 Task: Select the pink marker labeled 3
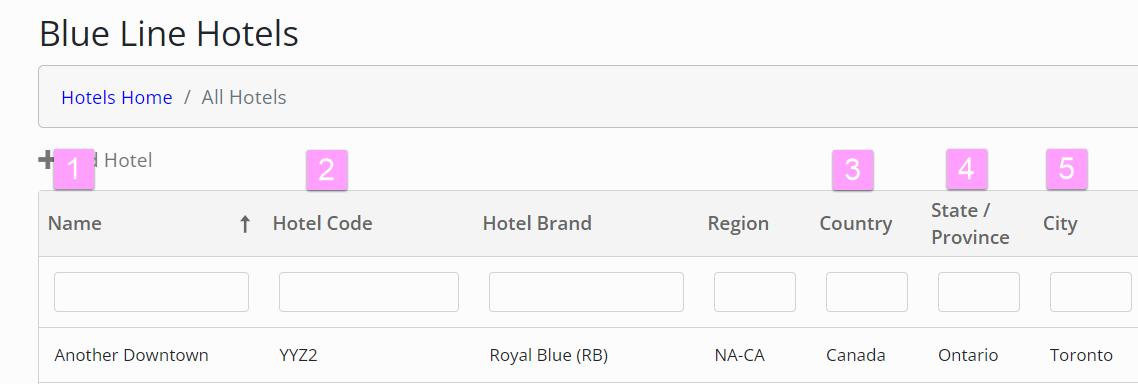(x=853, y=170)
